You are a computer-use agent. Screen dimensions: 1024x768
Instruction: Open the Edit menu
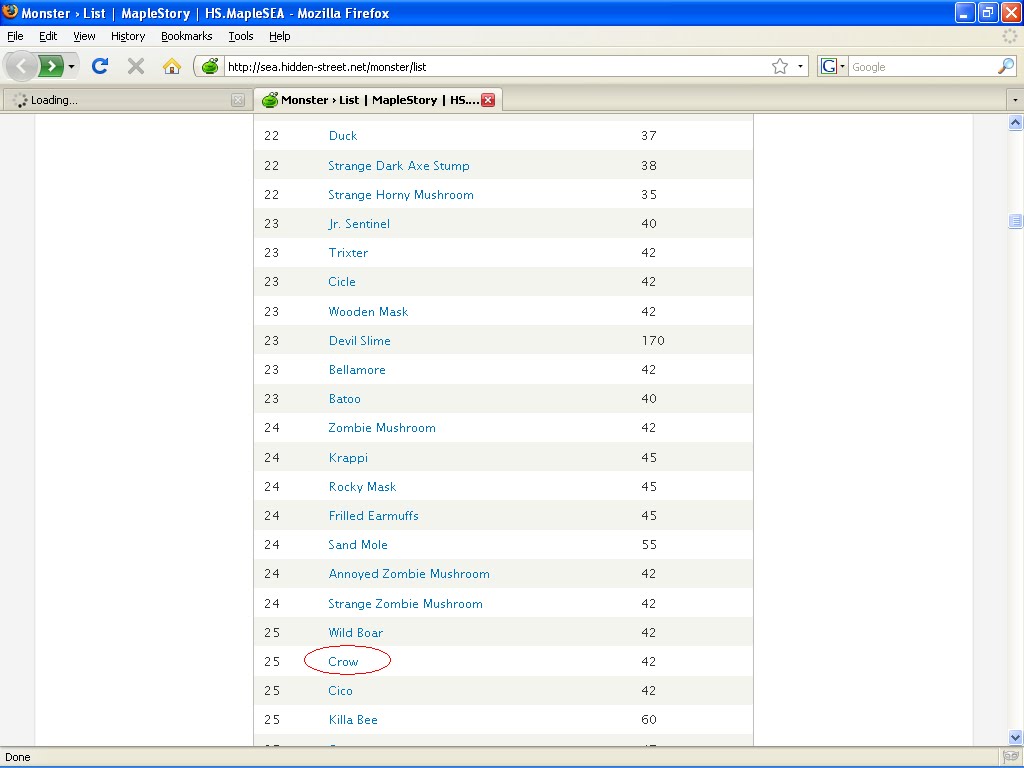(x=48, y=36)
